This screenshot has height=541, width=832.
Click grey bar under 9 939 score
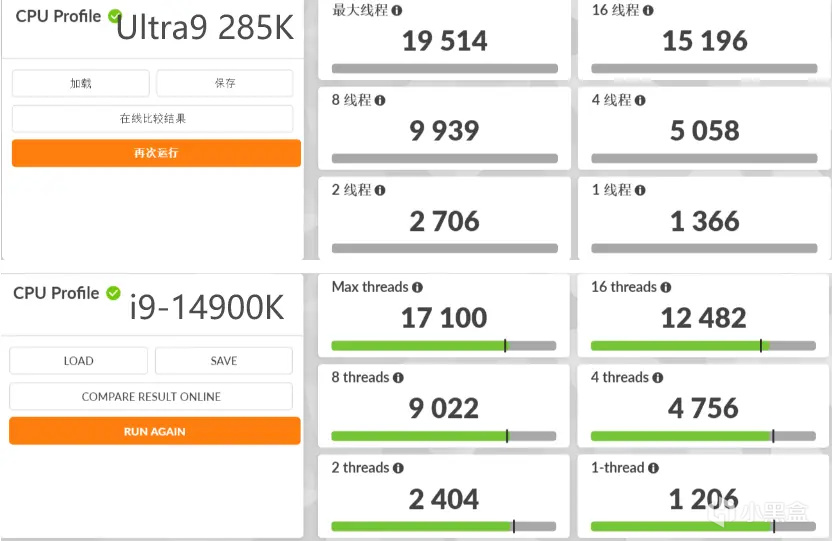tap(445, 159)
